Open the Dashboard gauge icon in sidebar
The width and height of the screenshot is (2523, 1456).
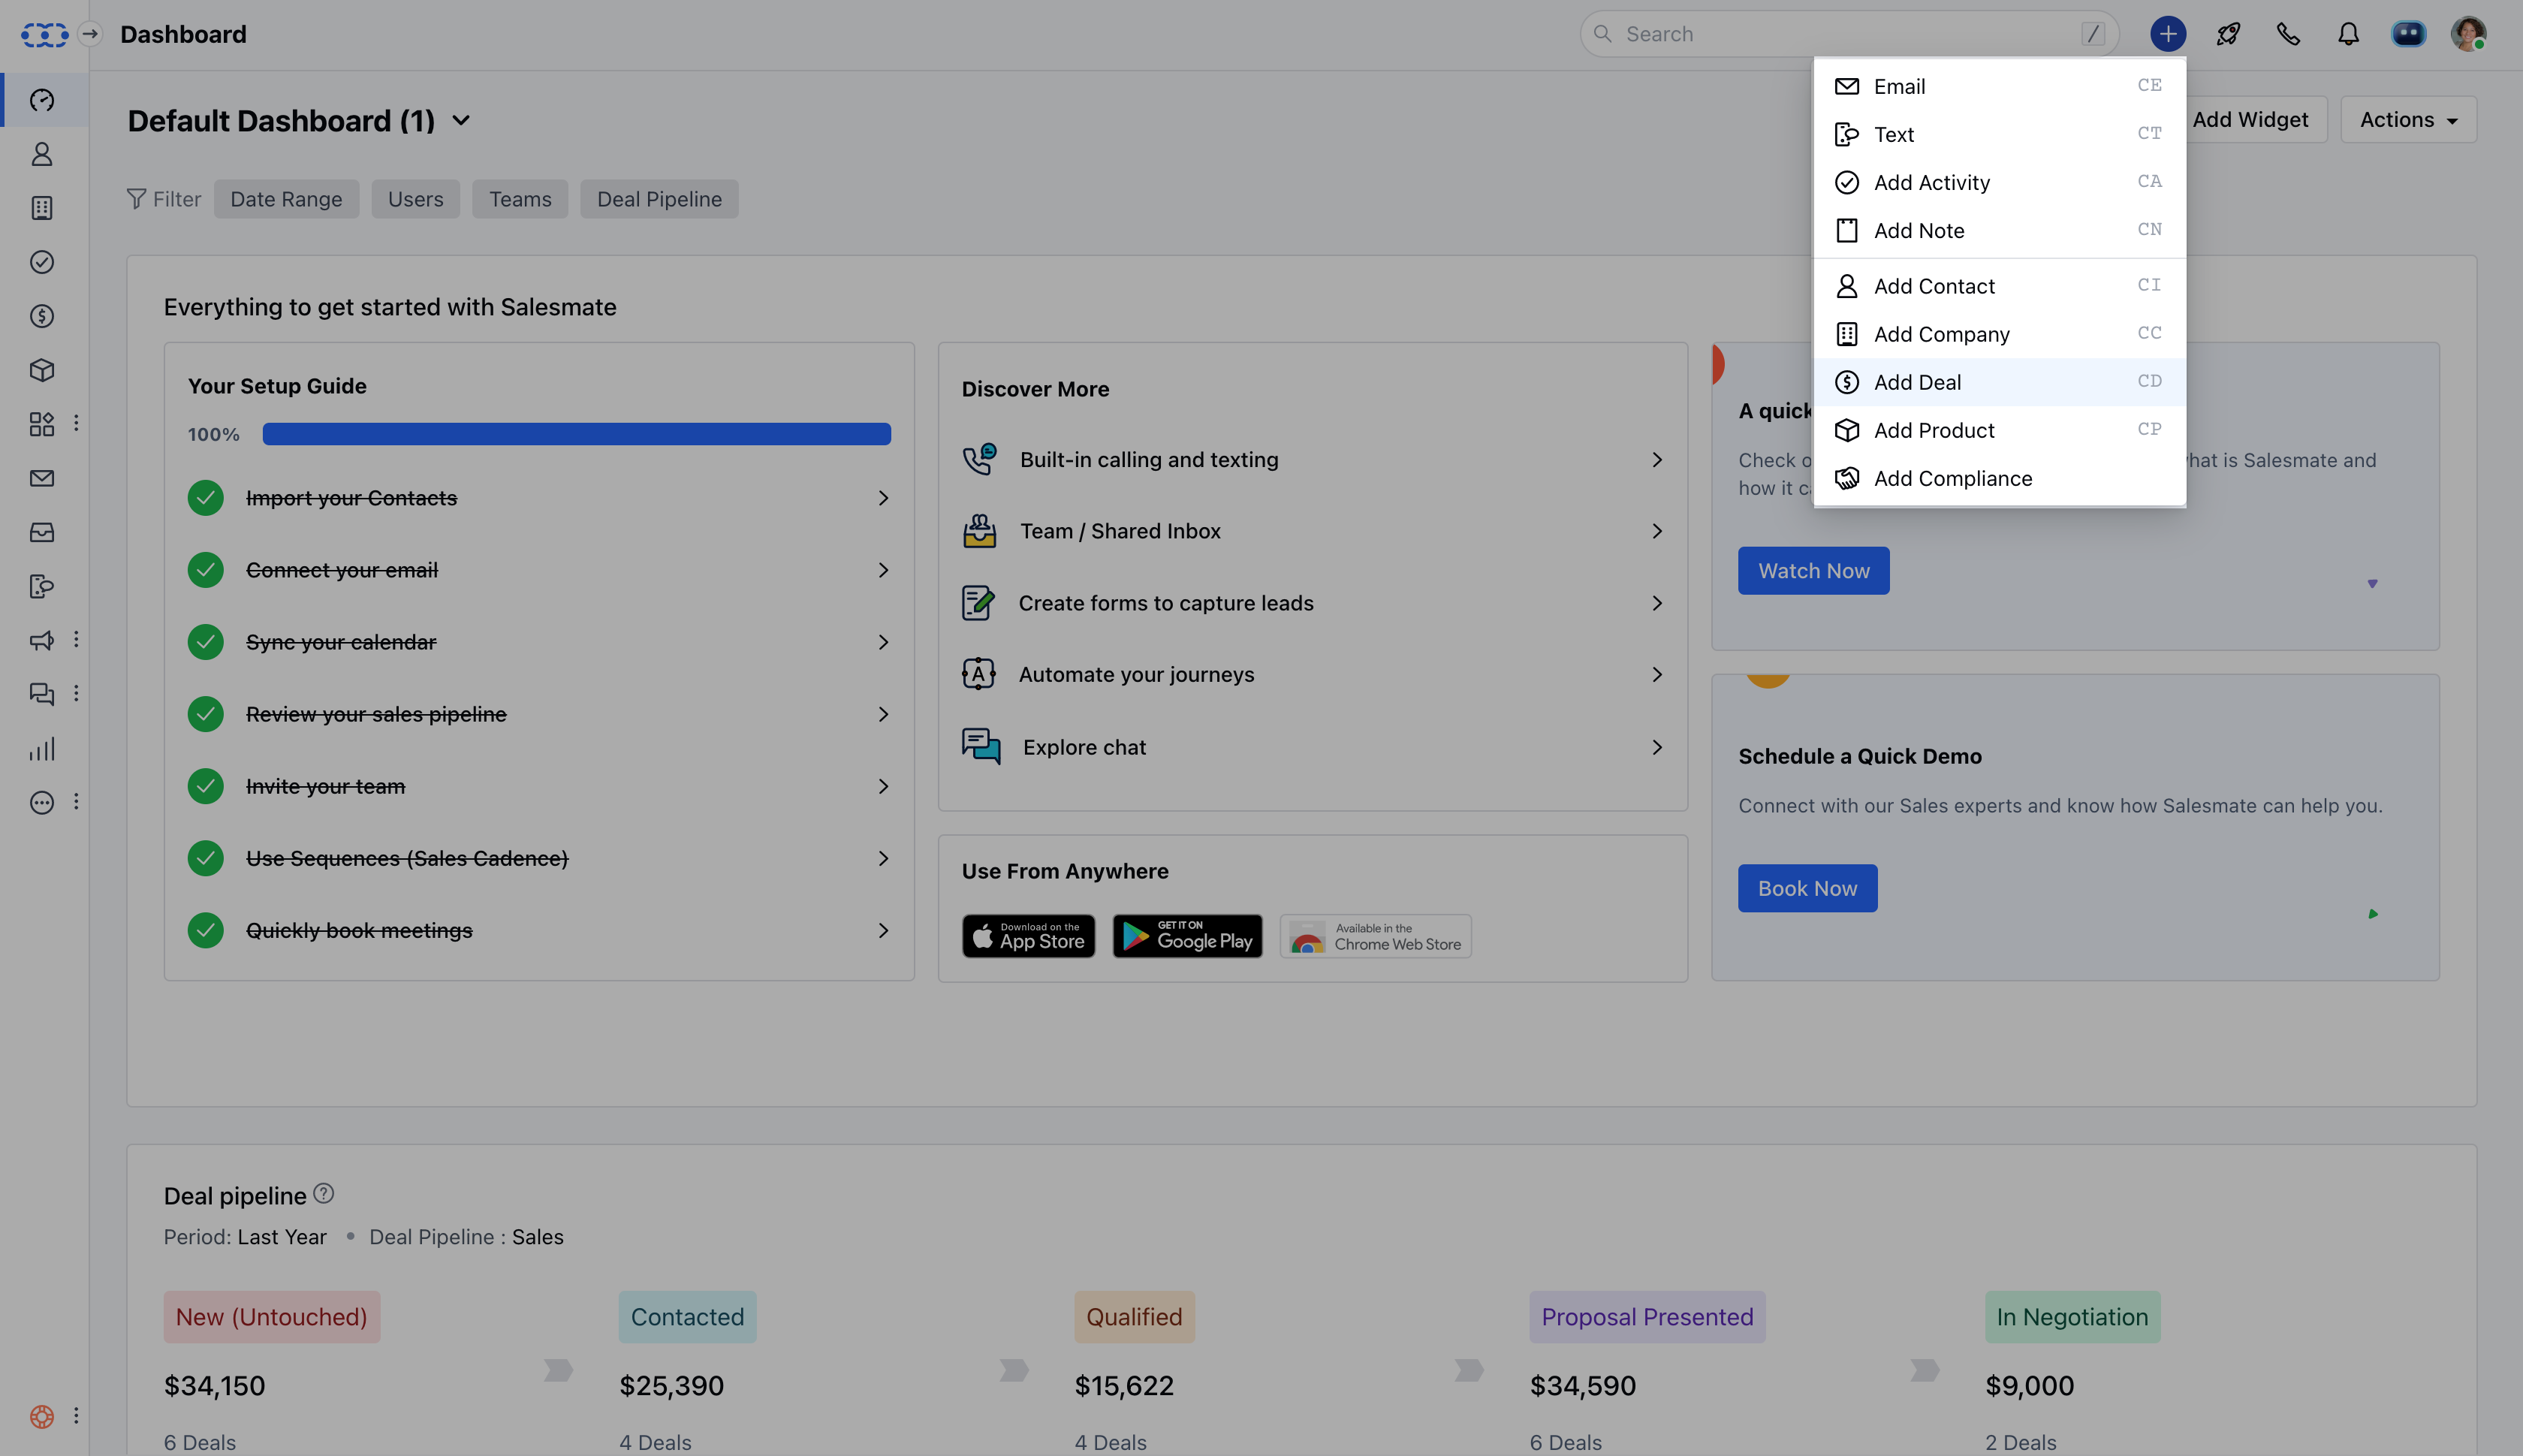click(x=42, y=100)
